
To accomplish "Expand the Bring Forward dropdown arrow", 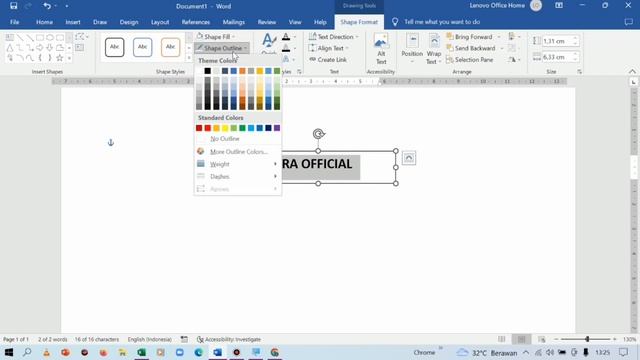I will click(499, 37).
